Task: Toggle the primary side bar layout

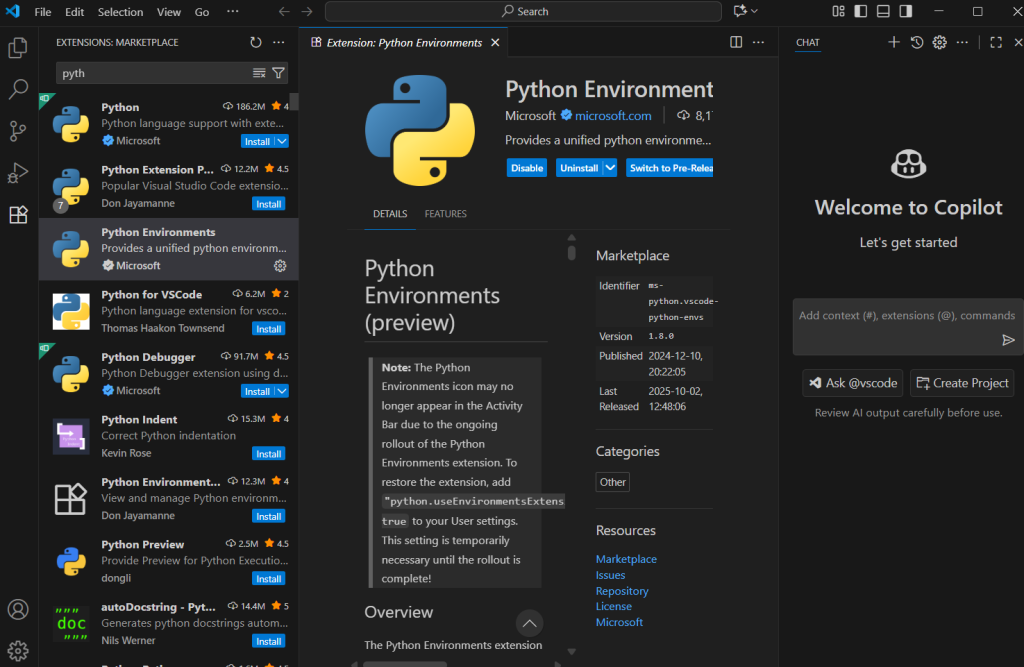Action: (x=860, y=11)
